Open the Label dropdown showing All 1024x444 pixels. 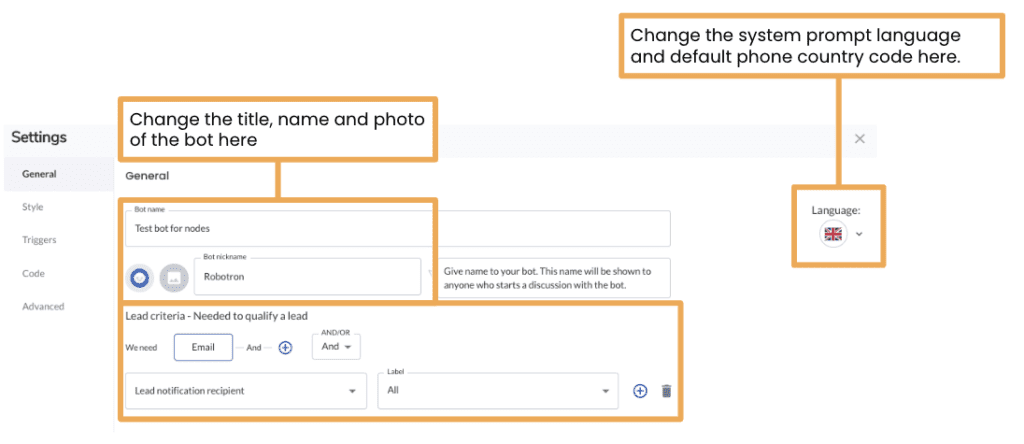(498, 390)
